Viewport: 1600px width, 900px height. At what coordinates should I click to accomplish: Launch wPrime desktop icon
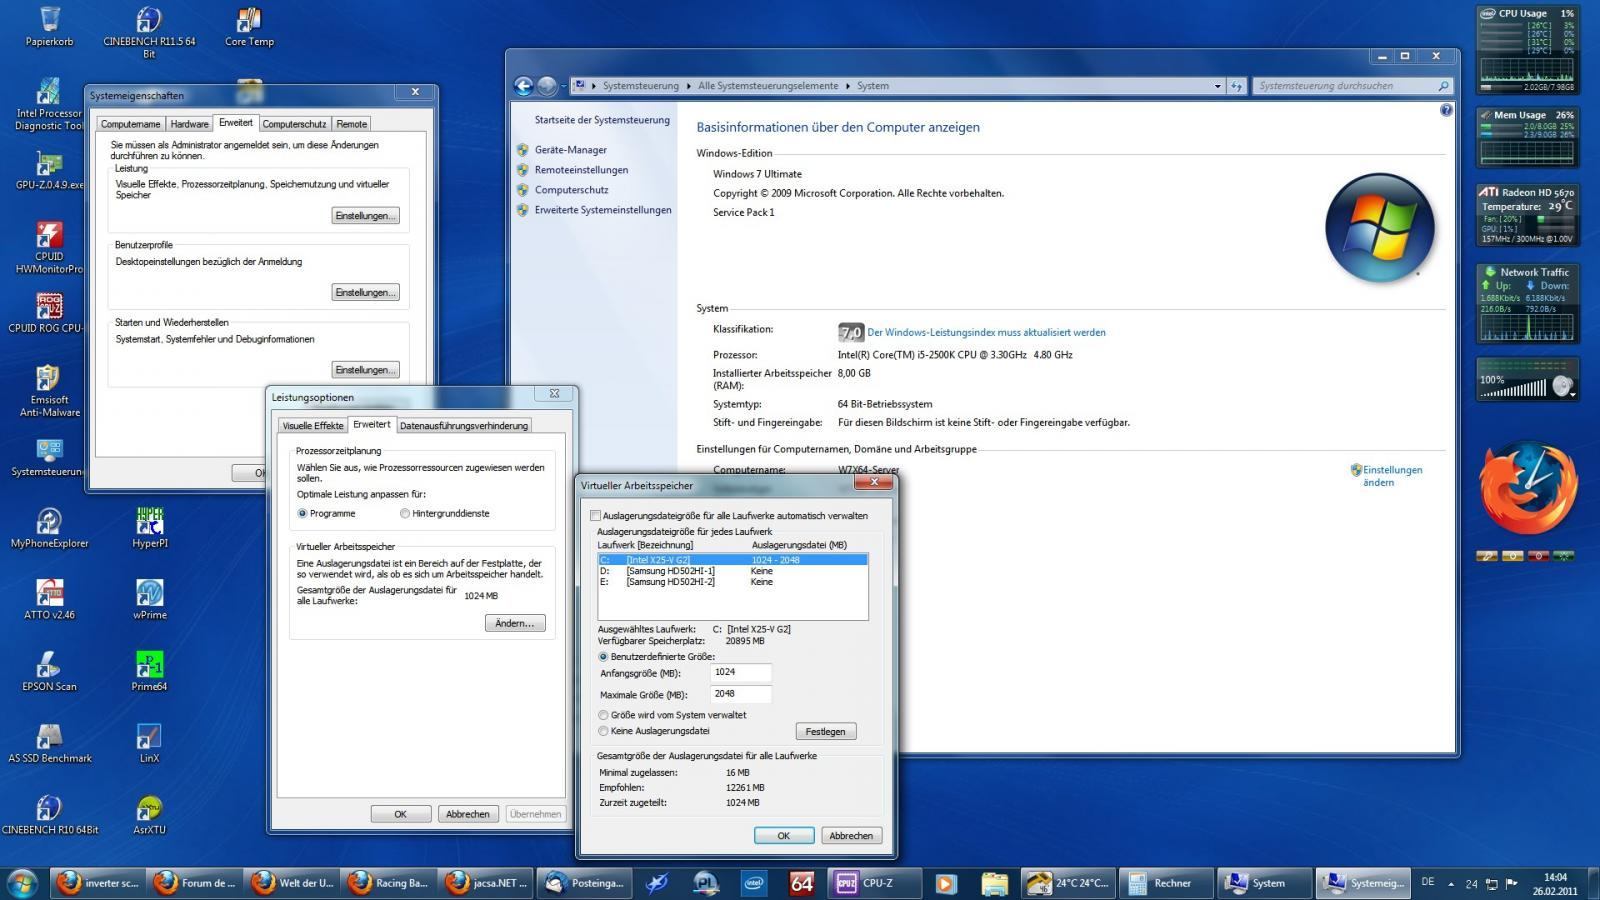149,598
